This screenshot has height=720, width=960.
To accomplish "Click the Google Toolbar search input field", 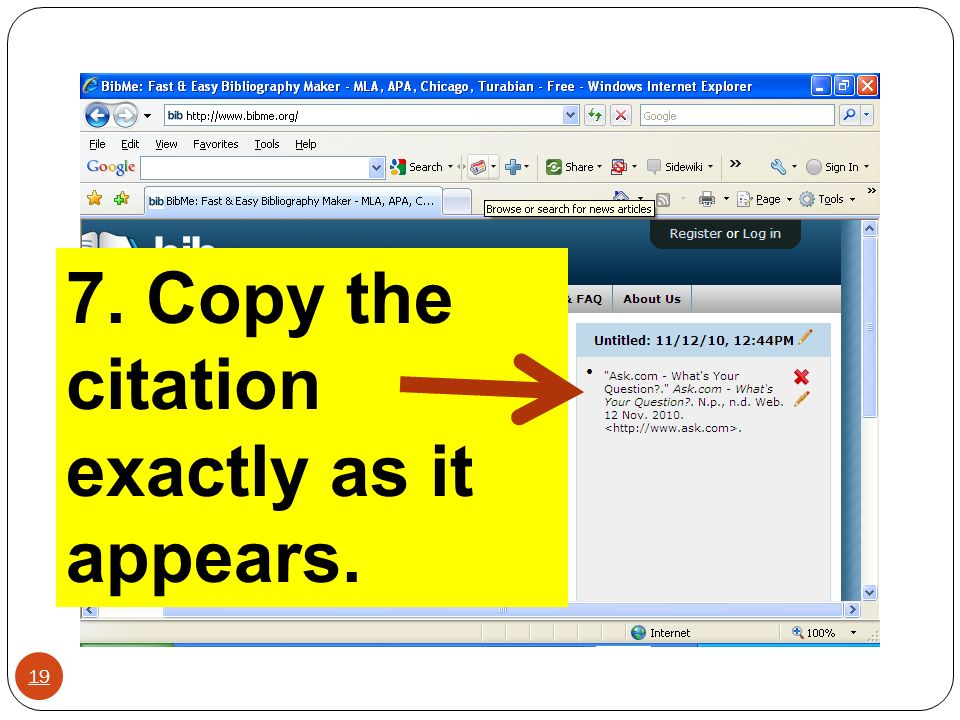I will [x=255, y=167].
